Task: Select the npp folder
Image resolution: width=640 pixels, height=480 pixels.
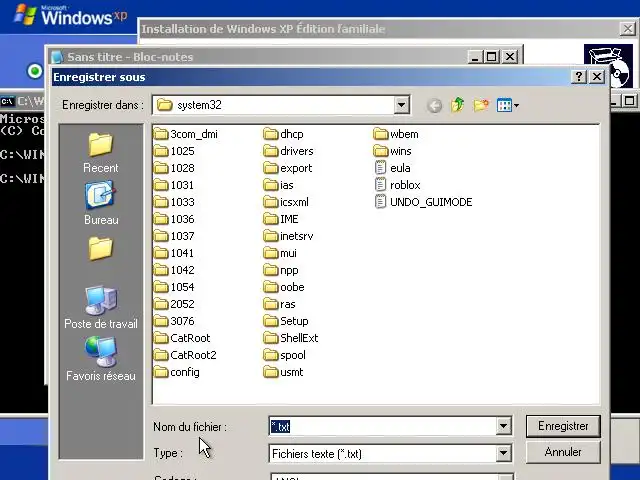Action: click(x=281, y=270)
